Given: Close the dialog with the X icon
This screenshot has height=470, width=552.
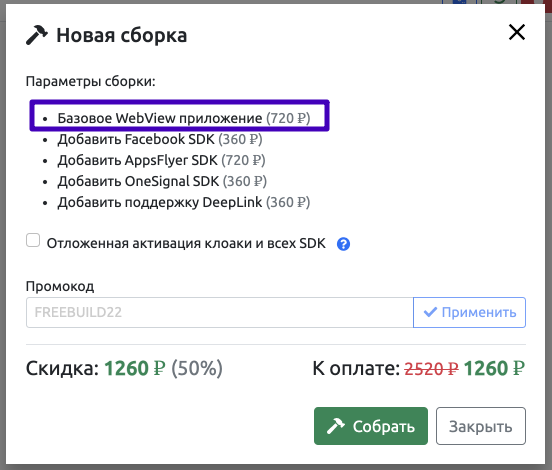Looking at the screenshot, I should [x=517, y=32].
